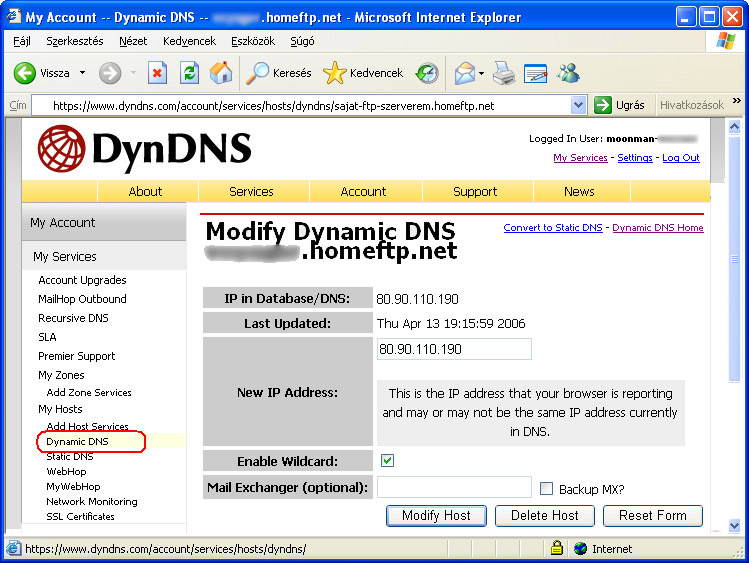The image size is (749, 563).
Task: Open the Keresés search magnifier
Action: pos(257,73)
